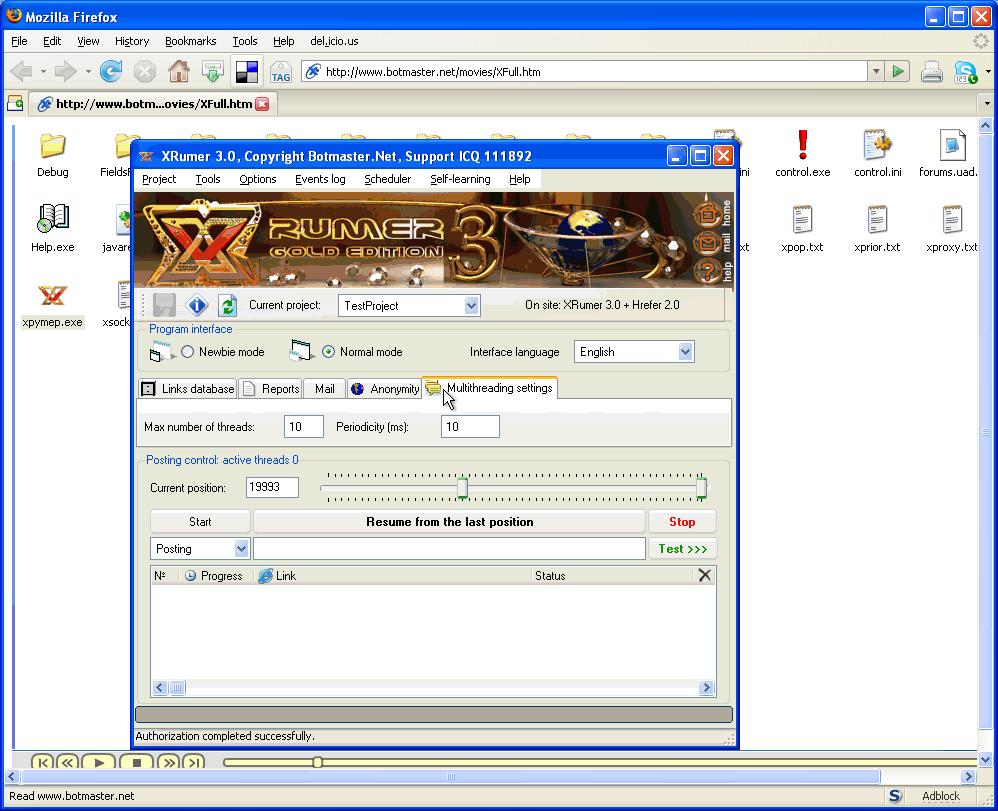Click the home icon on XRumer banner

coord(707,214)
